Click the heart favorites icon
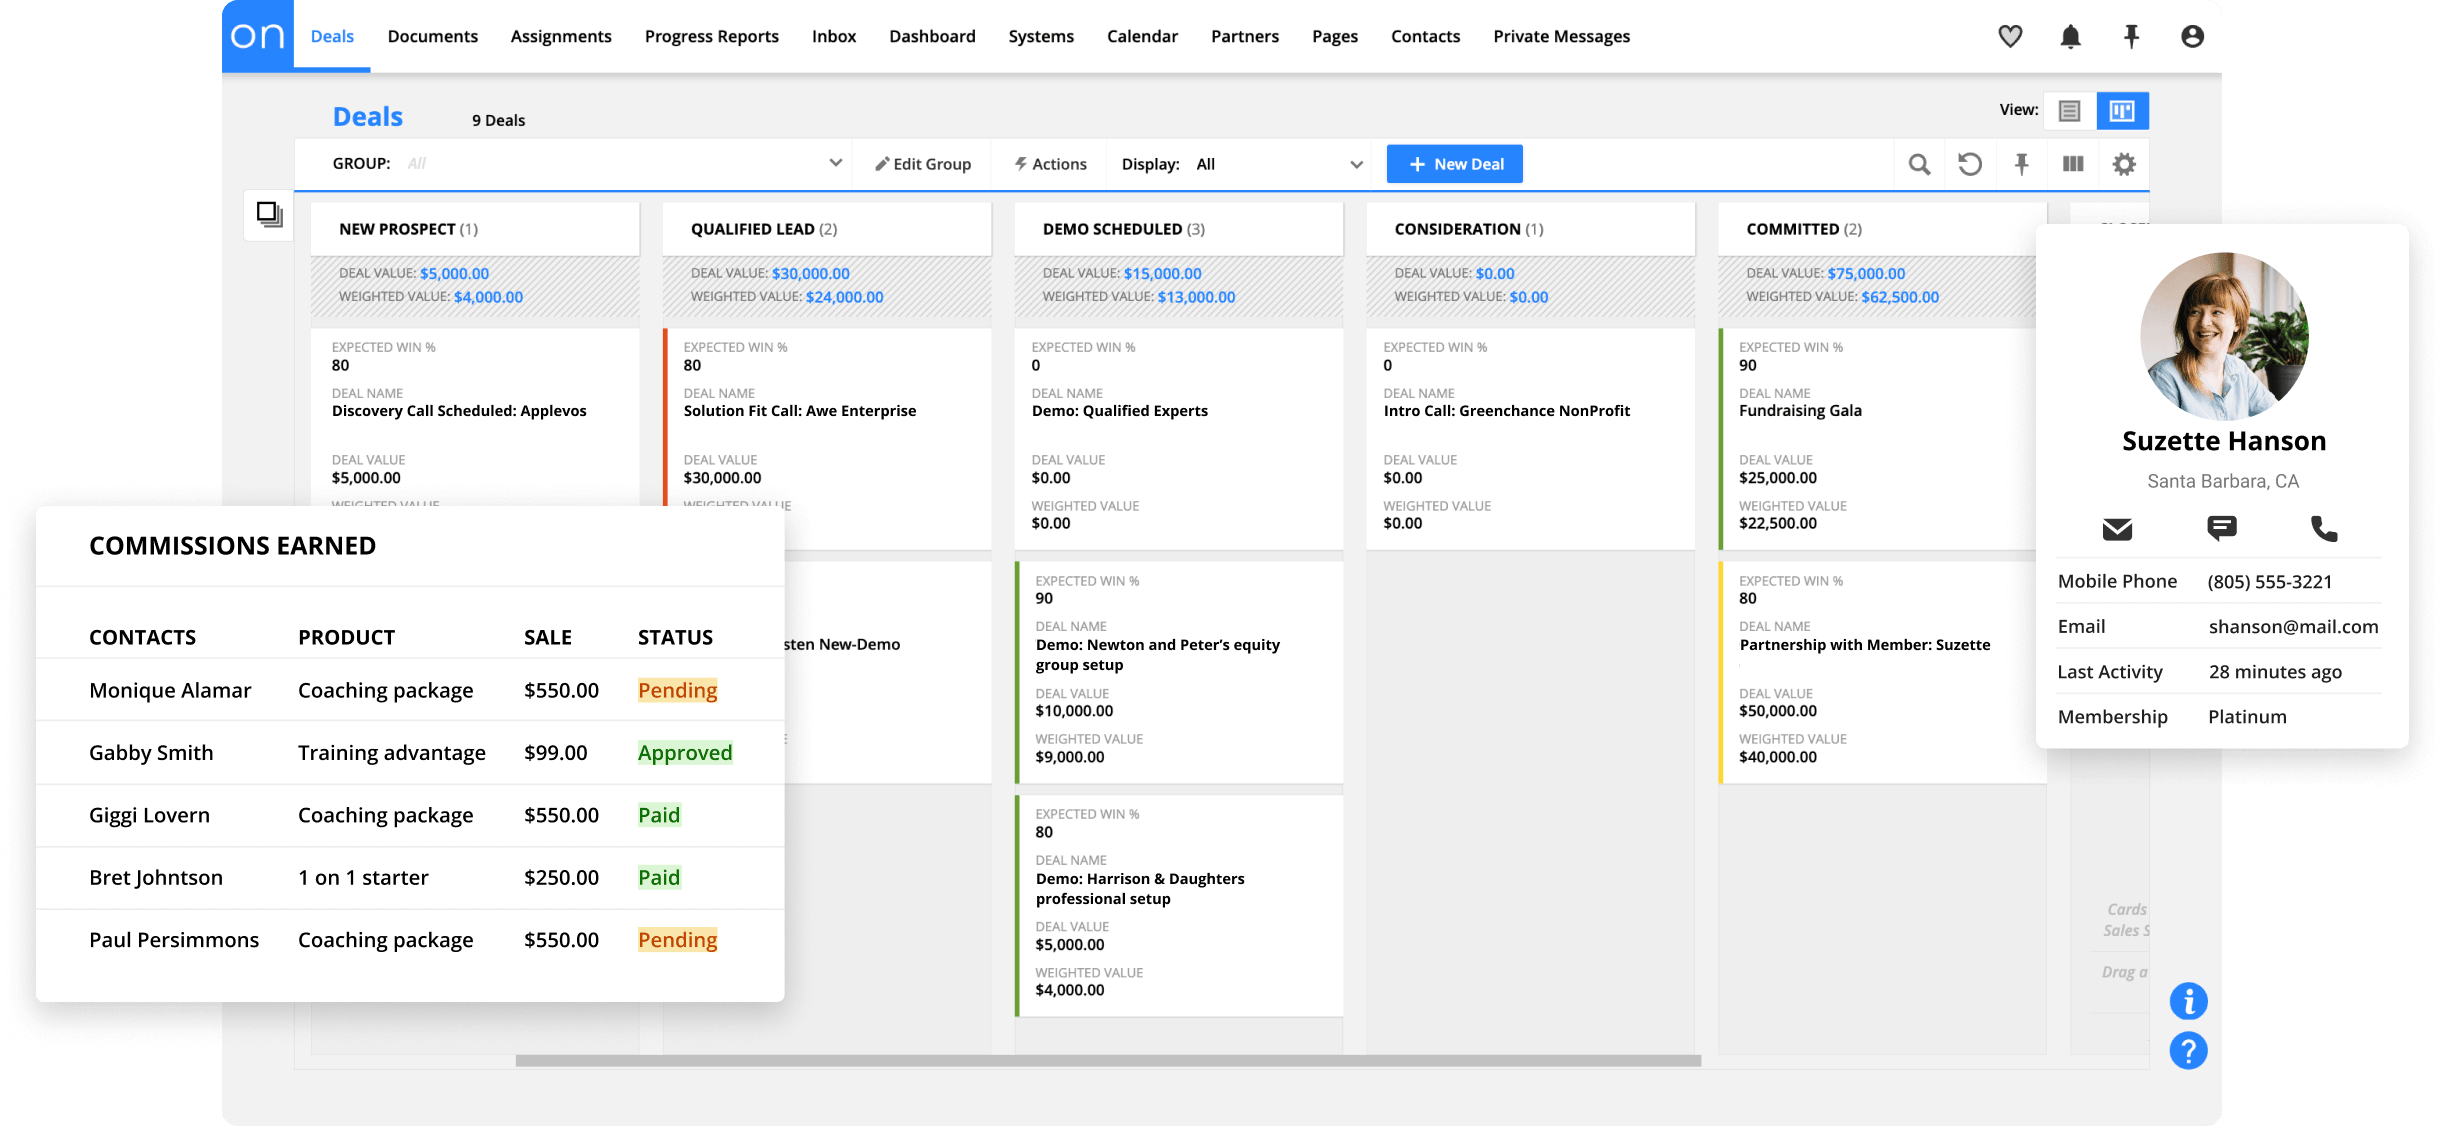Screen dimensions: 2444x1132 (2010, 36)
